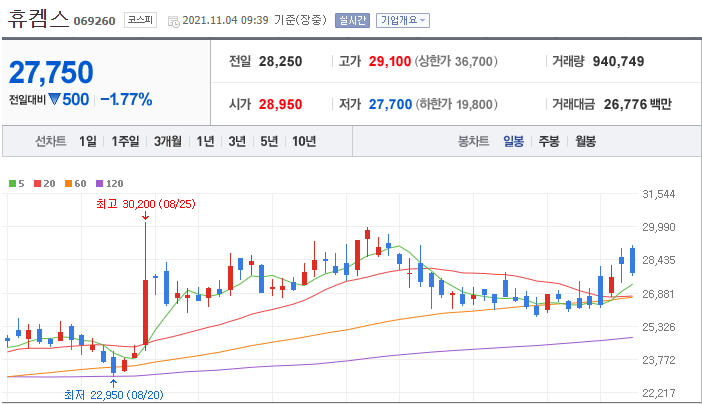Image resolution: width=702 pixels, height=404 pixels.
Task: Click the 26,881 price axis label
Action: [x=658, y=294]
